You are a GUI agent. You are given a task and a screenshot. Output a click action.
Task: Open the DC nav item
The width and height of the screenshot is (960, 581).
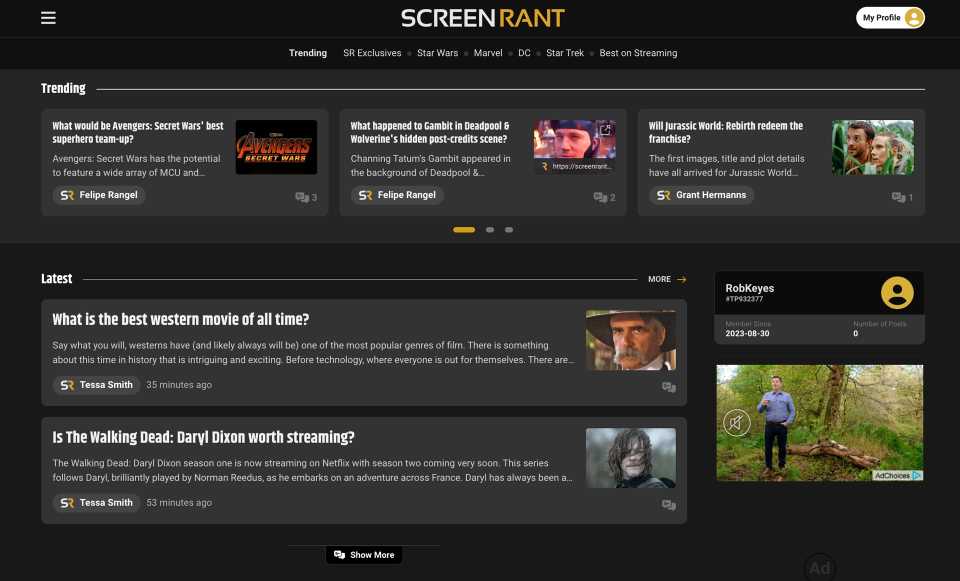524,53
